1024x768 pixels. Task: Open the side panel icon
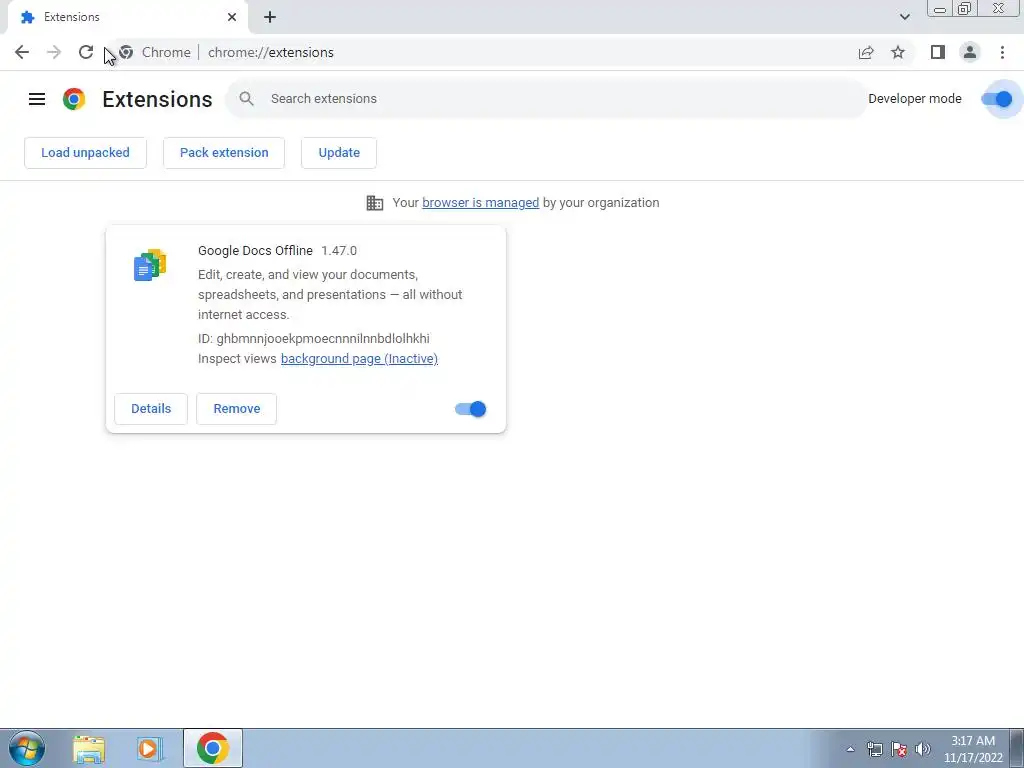[x=938, y=52]
